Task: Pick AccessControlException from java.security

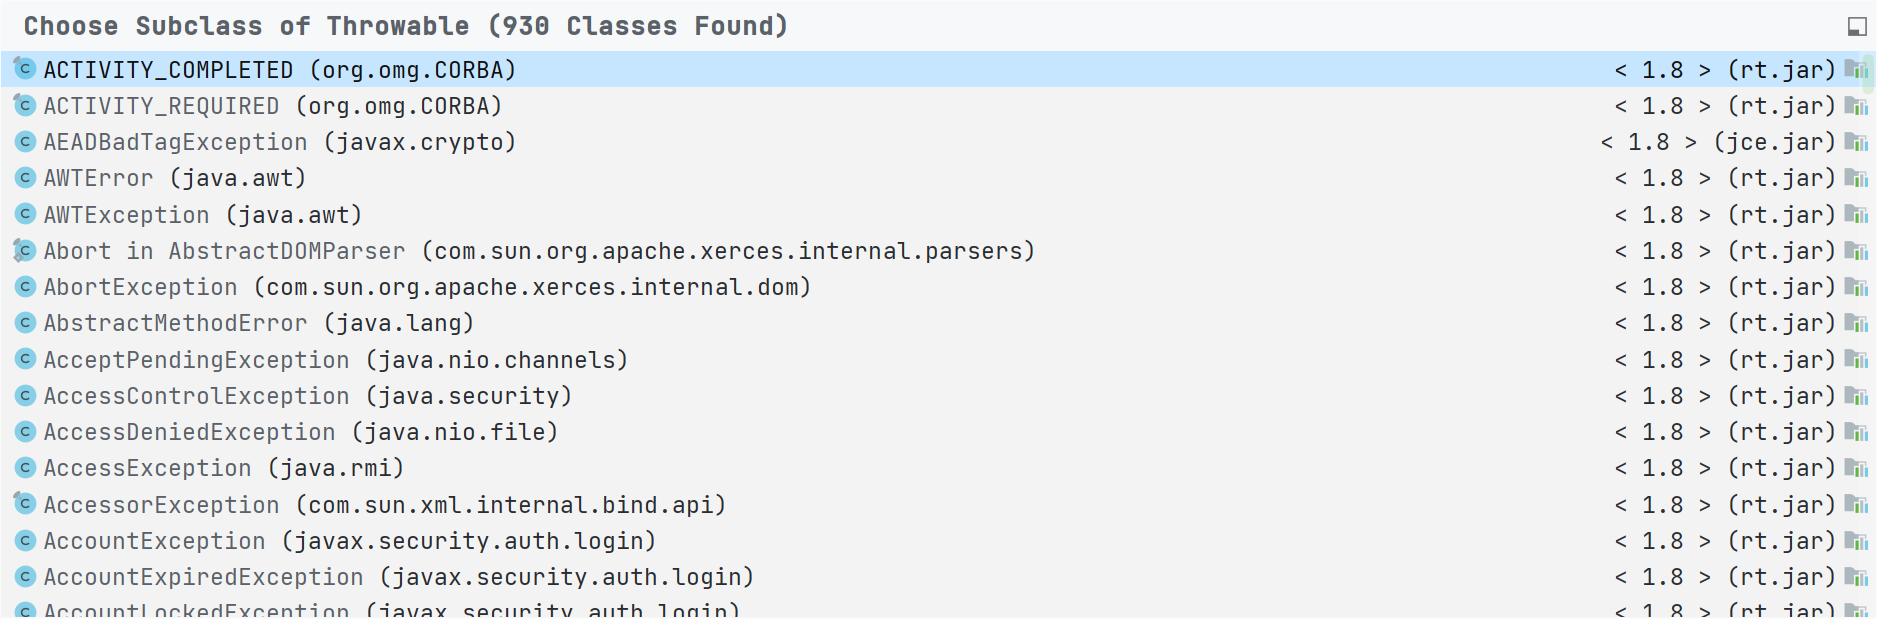Action: pos(938,396)
